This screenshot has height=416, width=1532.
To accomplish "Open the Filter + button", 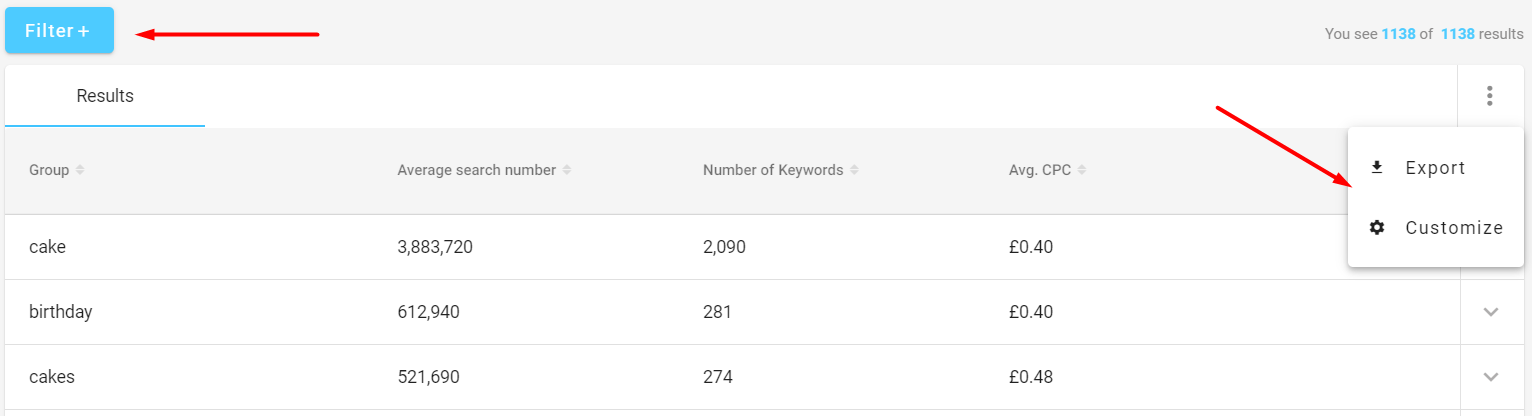I will (x=59, y=30).
